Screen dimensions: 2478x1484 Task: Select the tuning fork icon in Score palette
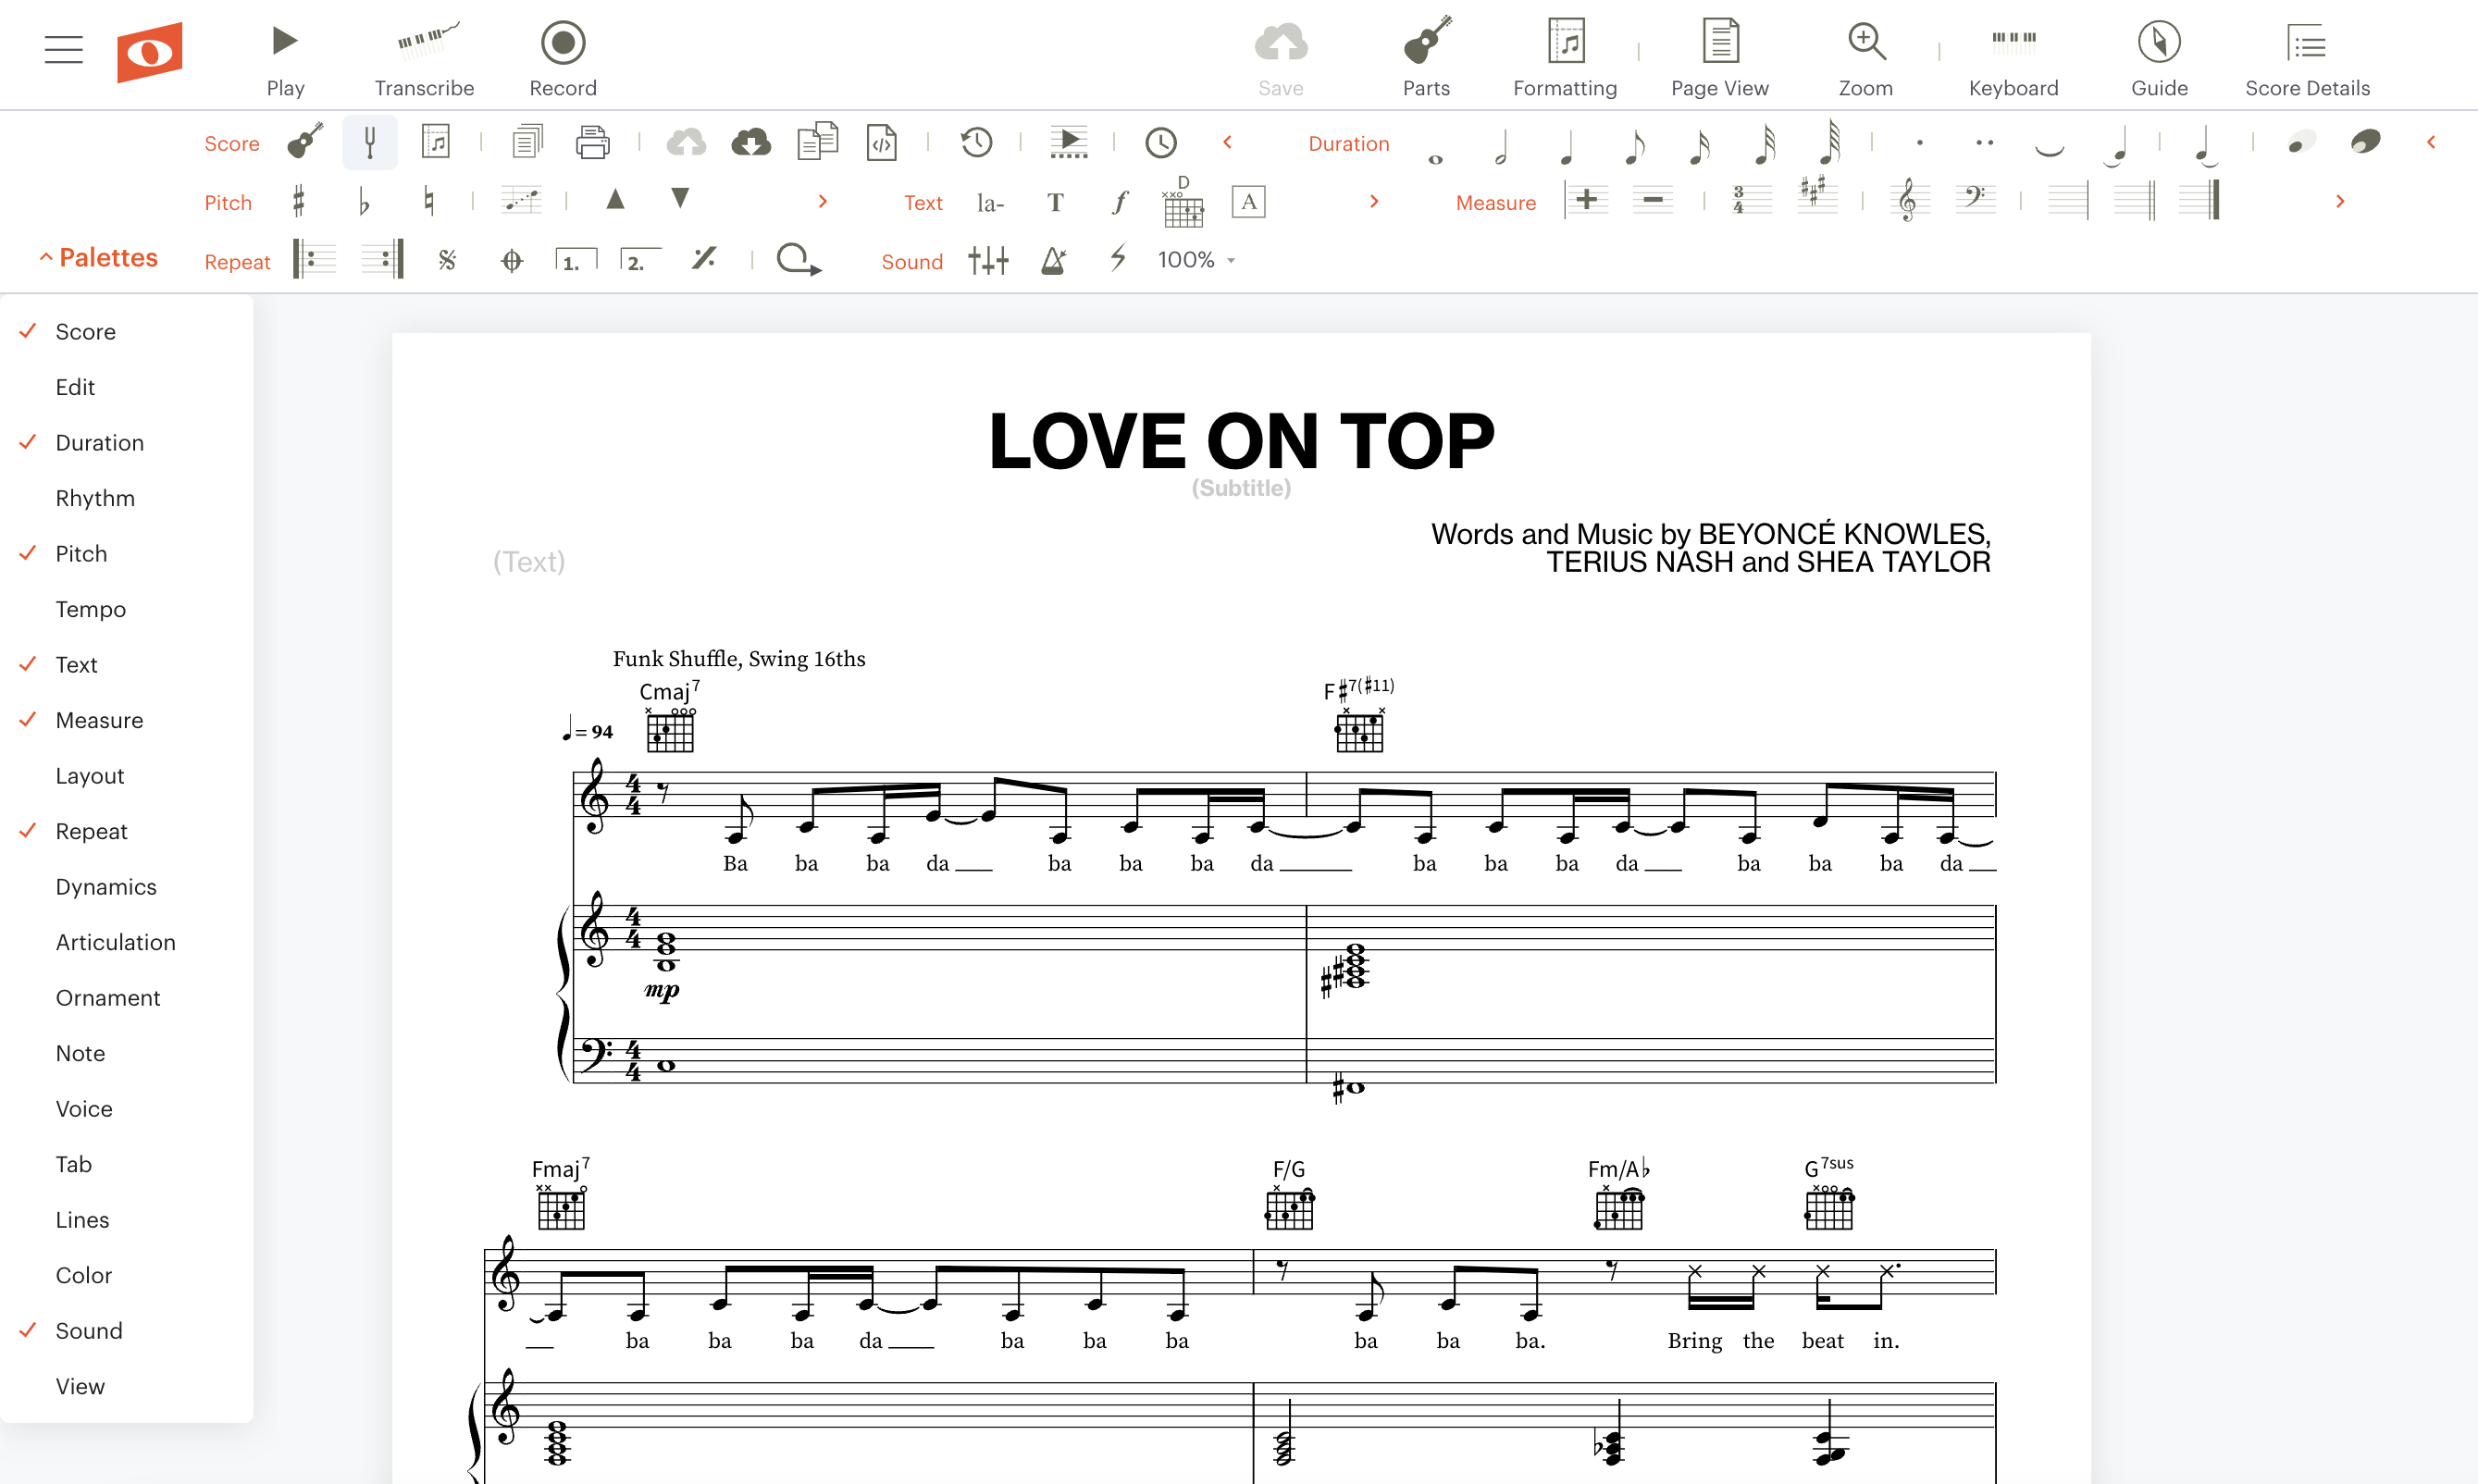[370, 142]
